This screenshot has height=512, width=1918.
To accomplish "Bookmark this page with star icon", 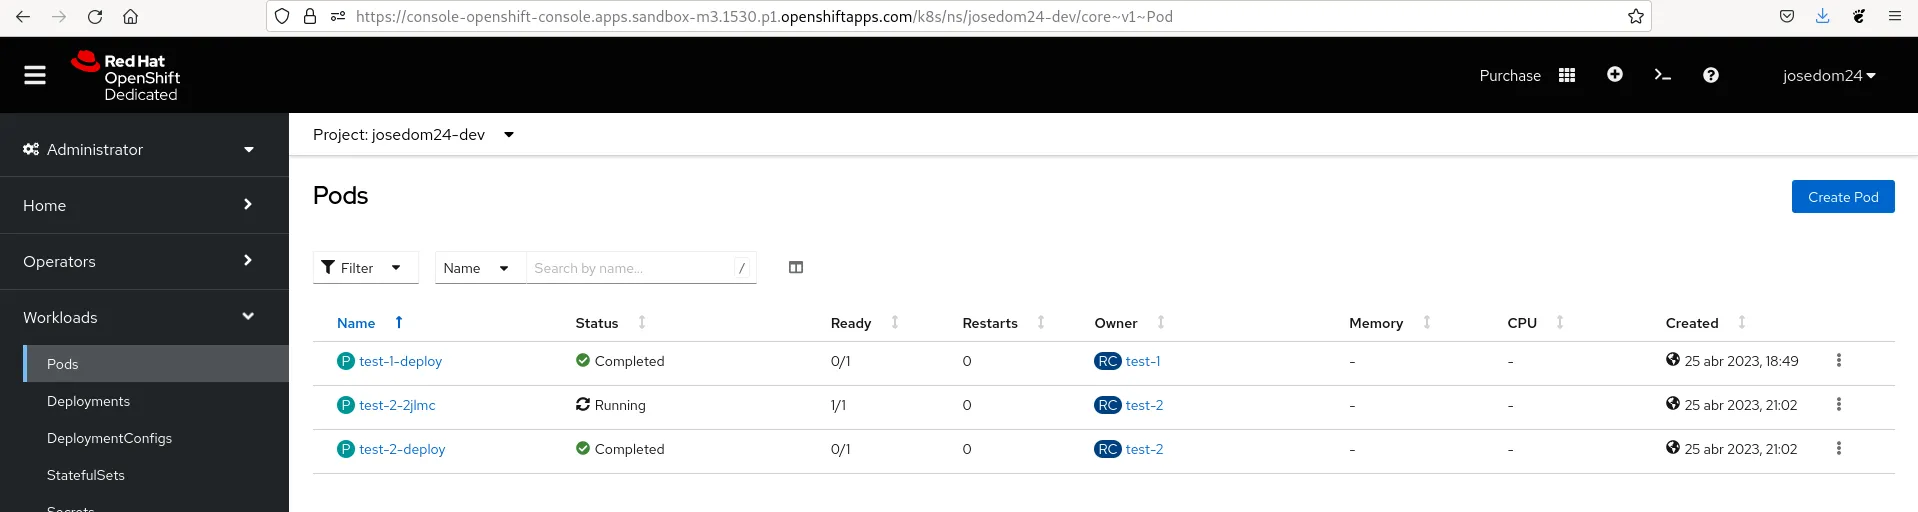I will click(x=1635, y=16).
